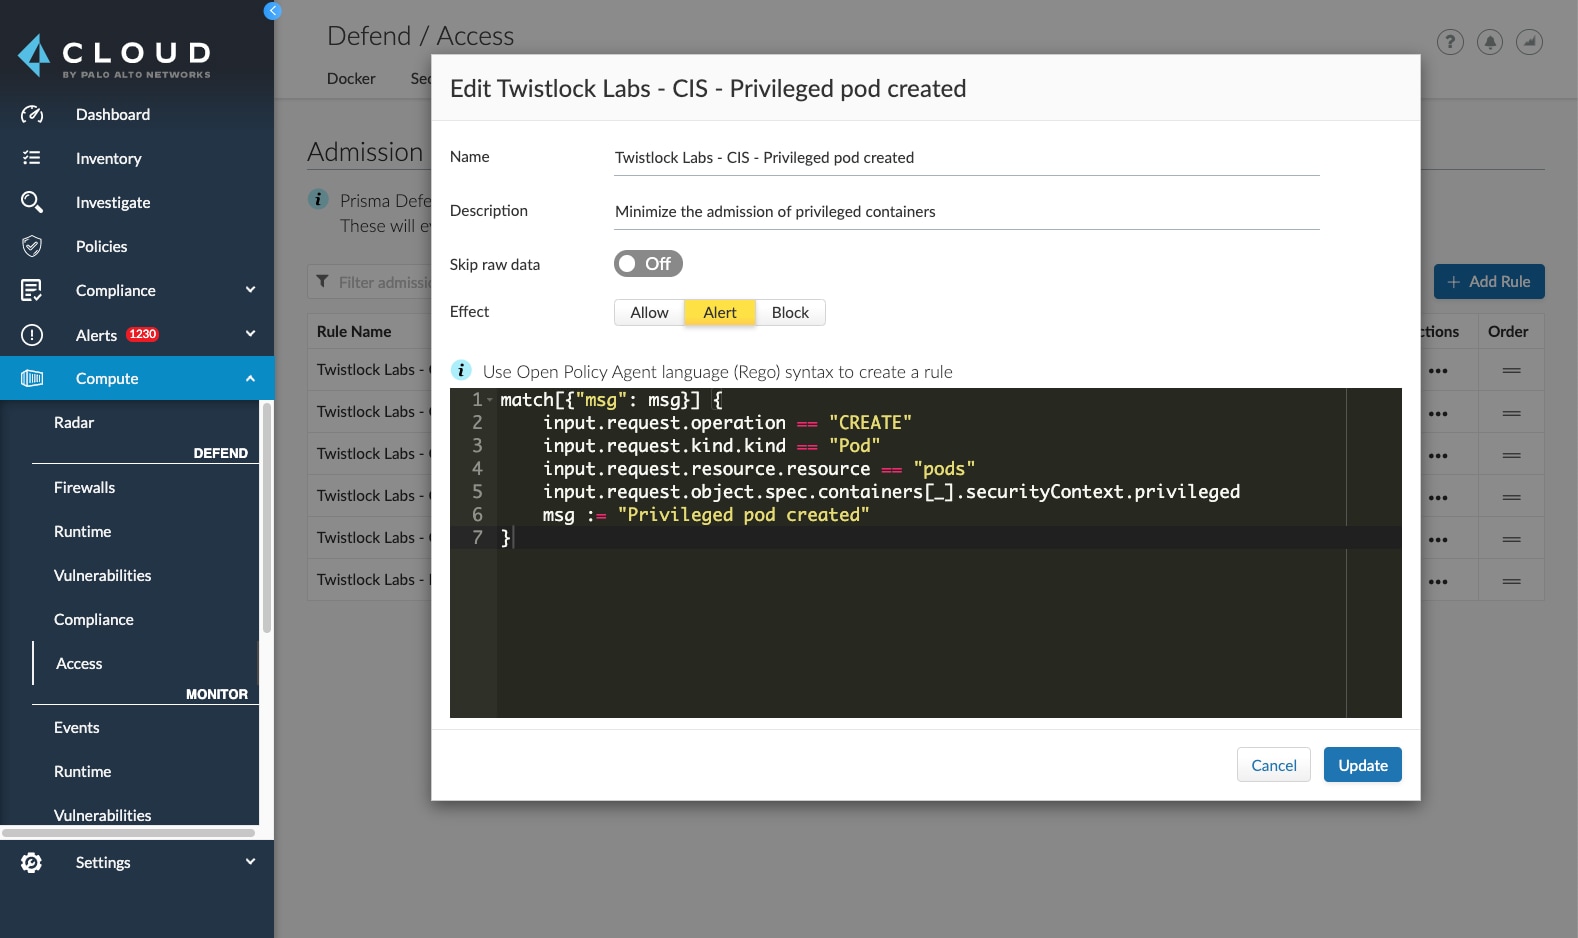Click the "Privileged pod created" string on line 6
This screenshot has width=1578, height=938.
coord(743,515)
